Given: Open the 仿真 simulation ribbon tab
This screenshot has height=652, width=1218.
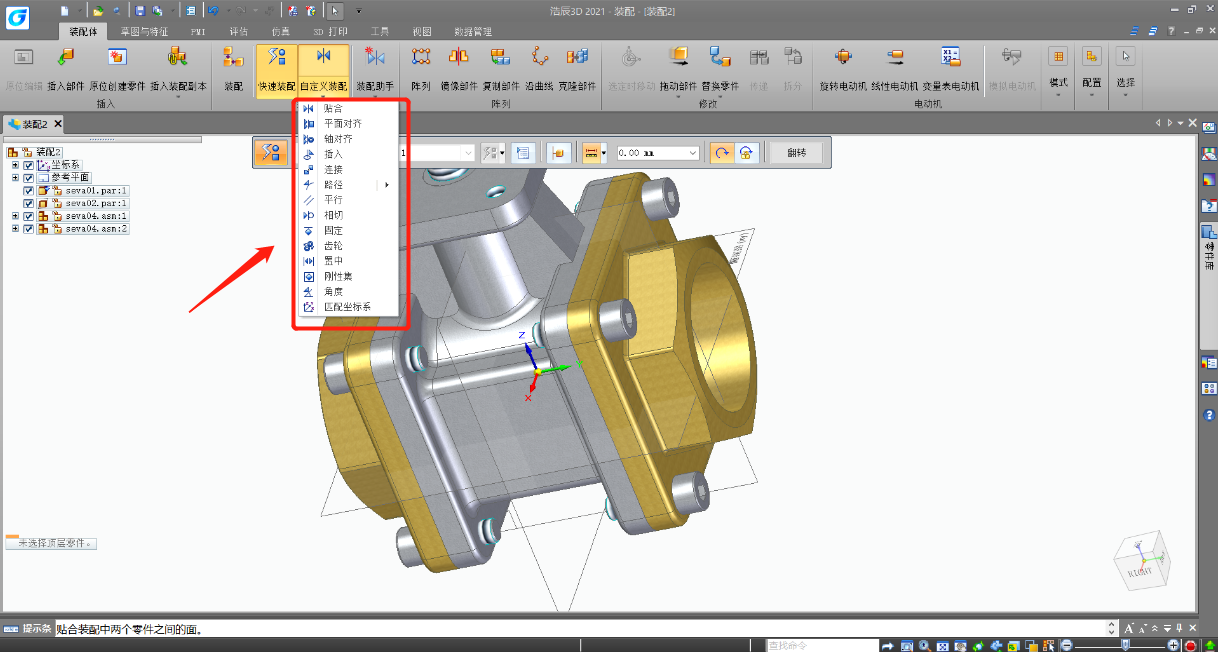Looking at the screenshot, I should (x=281, y=31).
